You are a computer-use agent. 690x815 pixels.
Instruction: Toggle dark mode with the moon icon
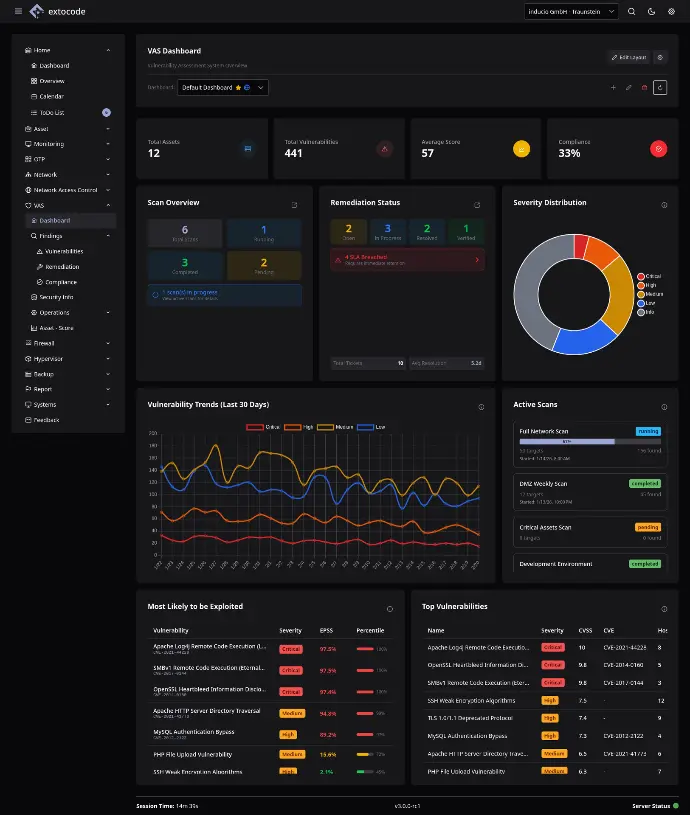click(x=651, y=11)
